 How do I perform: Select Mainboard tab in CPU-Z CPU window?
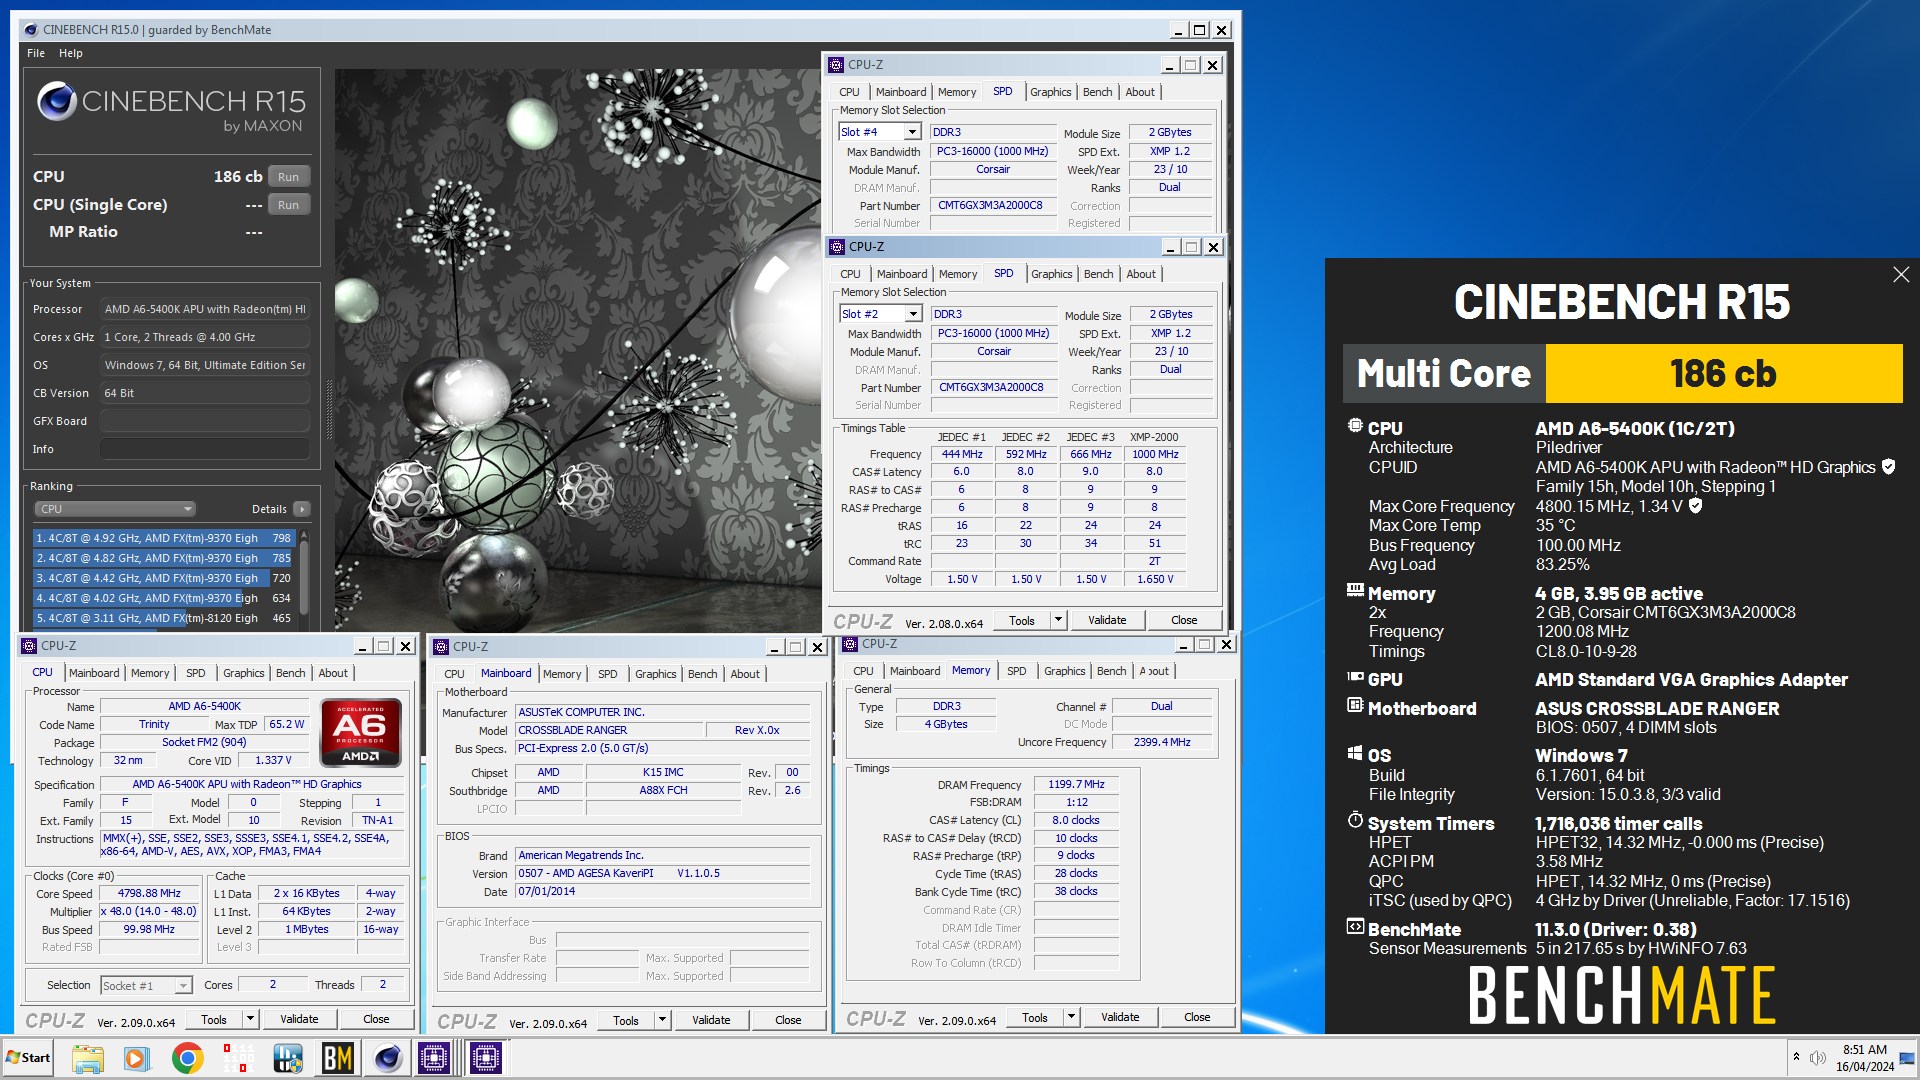(x=94, y=673)
